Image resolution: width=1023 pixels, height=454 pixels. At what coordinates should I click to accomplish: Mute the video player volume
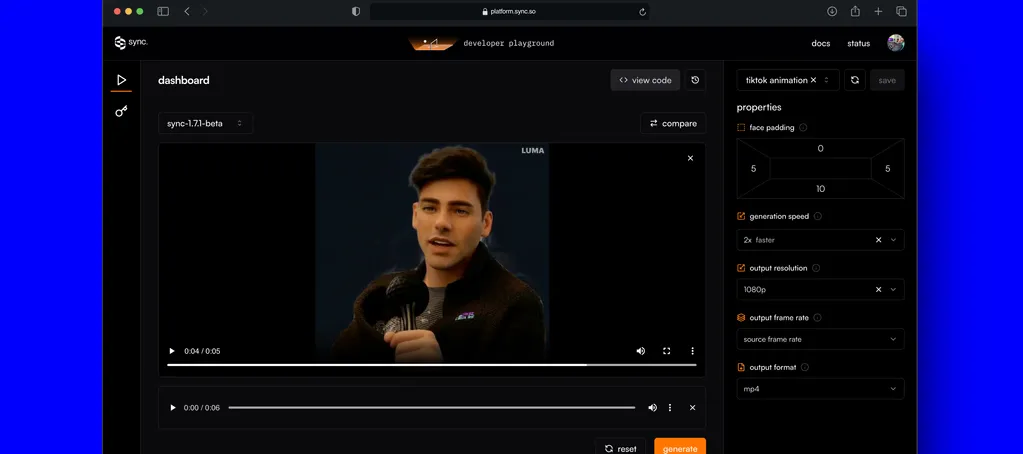click(x=641, y=351)
